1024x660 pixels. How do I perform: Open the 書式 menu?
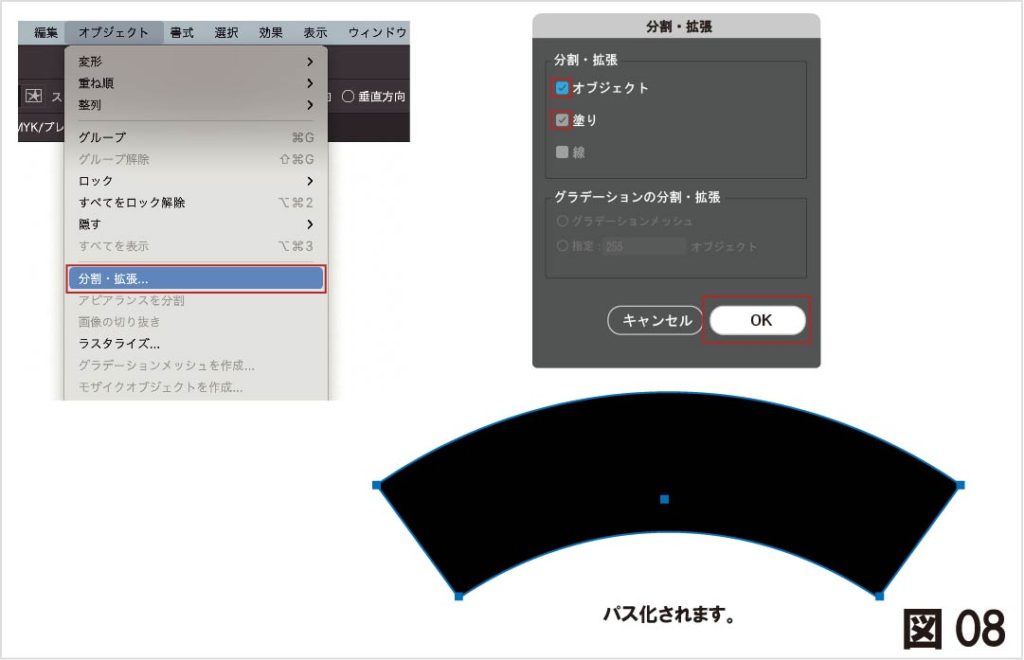point(181,33)
